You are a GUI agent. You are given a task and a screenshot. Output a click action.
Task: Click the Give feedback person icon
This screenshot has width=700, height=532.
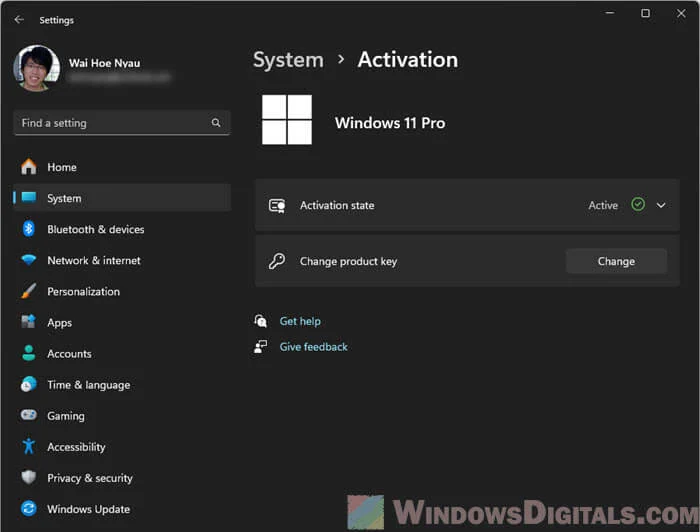pos(261,347)
